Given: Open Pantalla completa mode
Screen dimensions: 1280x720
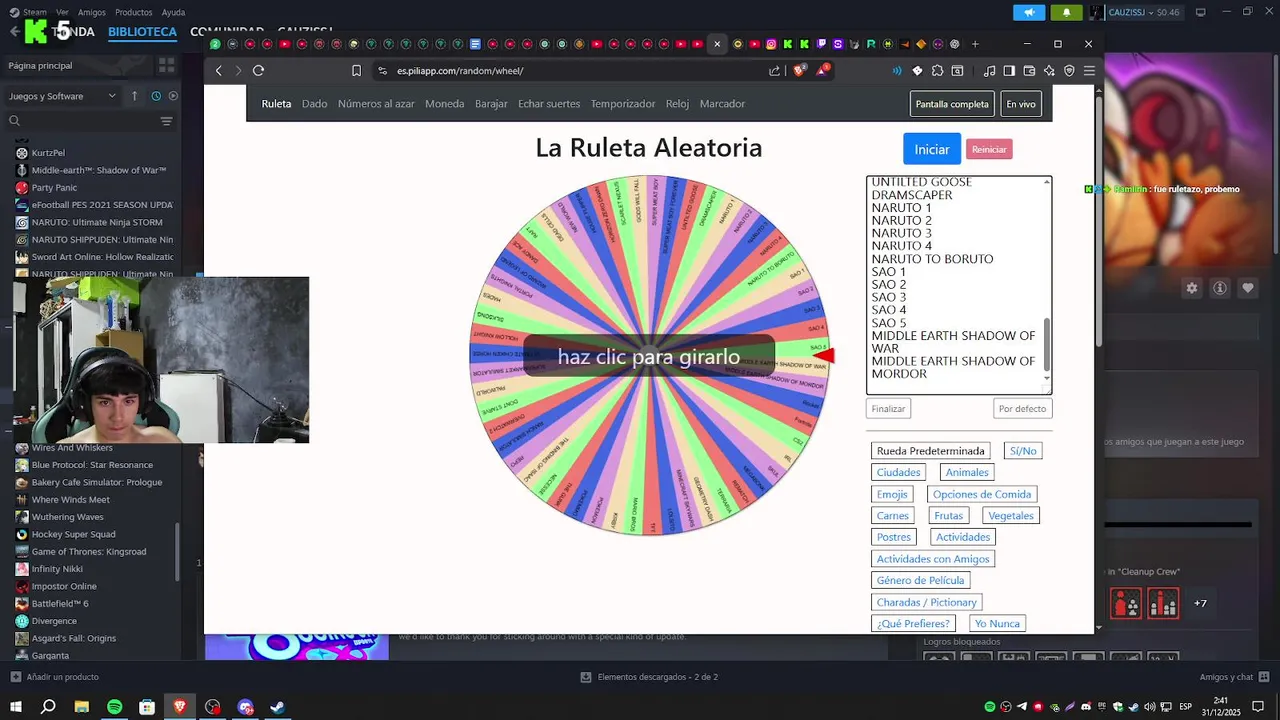Looking at the screenshot, I should [x=952, y=104].
